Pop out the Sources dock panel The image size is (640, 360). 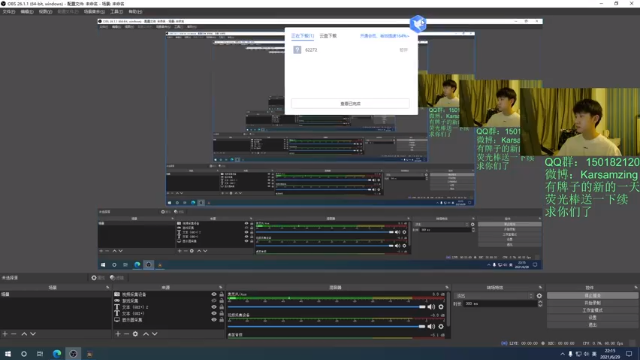(221, 287)
